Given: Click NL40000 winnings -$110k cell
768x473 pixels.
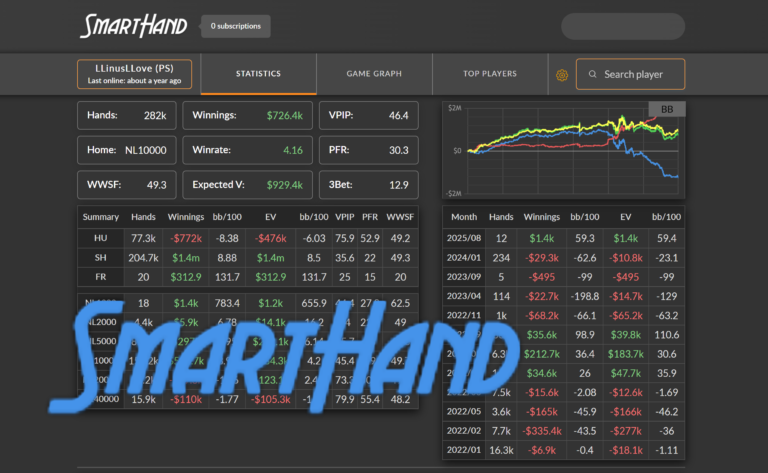Looking at the screenshot, I should 186,400.
